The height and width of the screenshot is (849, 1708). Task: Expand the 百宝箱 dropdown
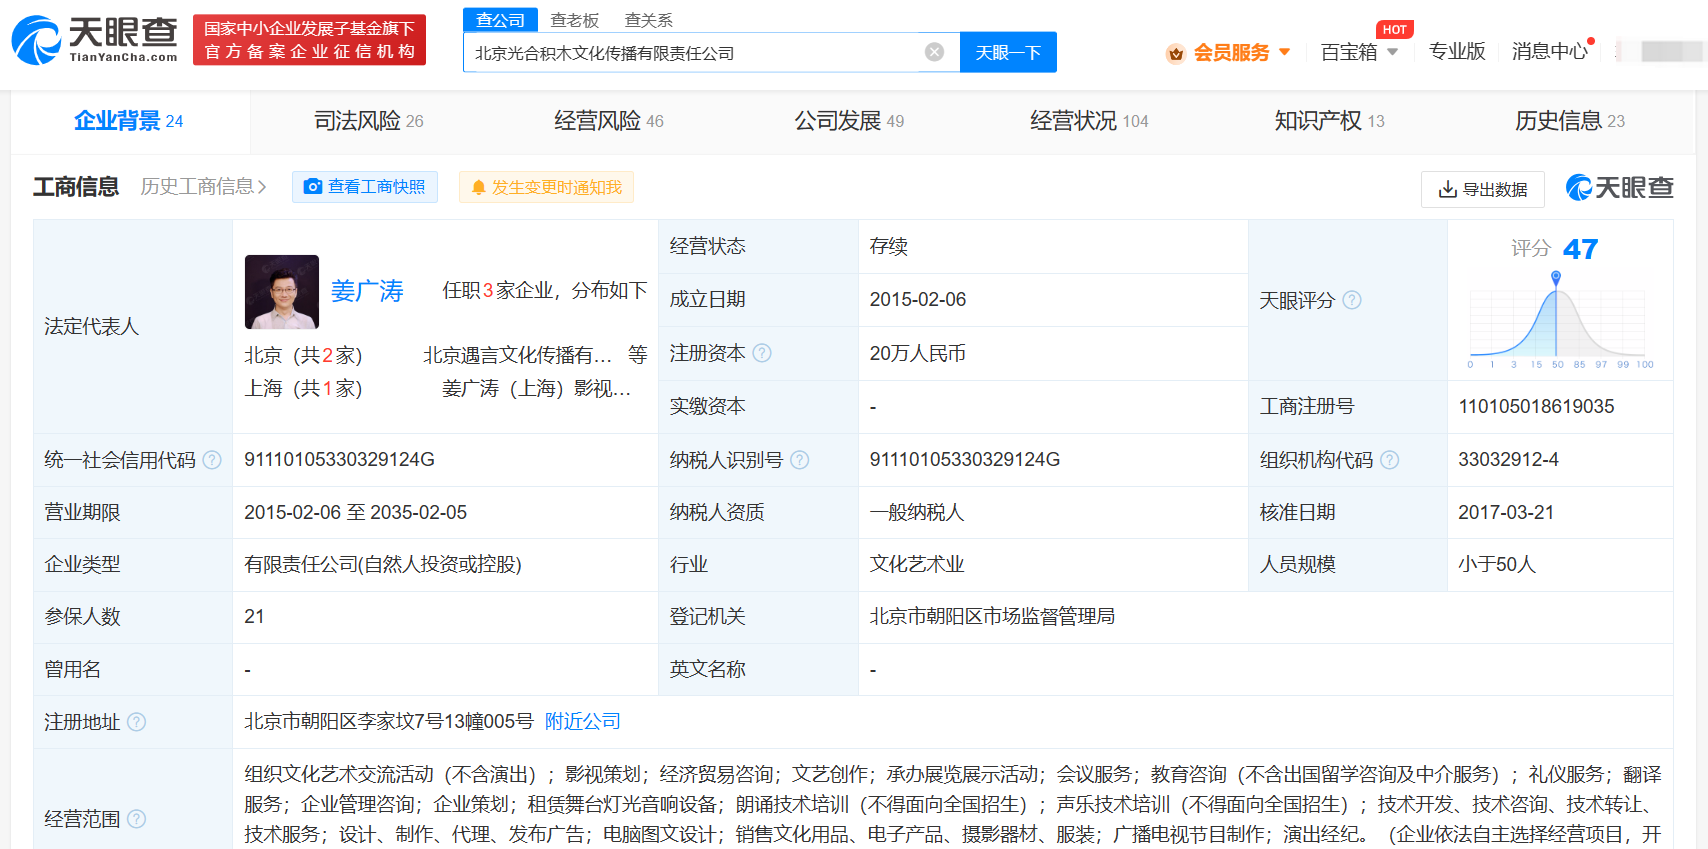pyautogui.click(x=1392, y=52)
